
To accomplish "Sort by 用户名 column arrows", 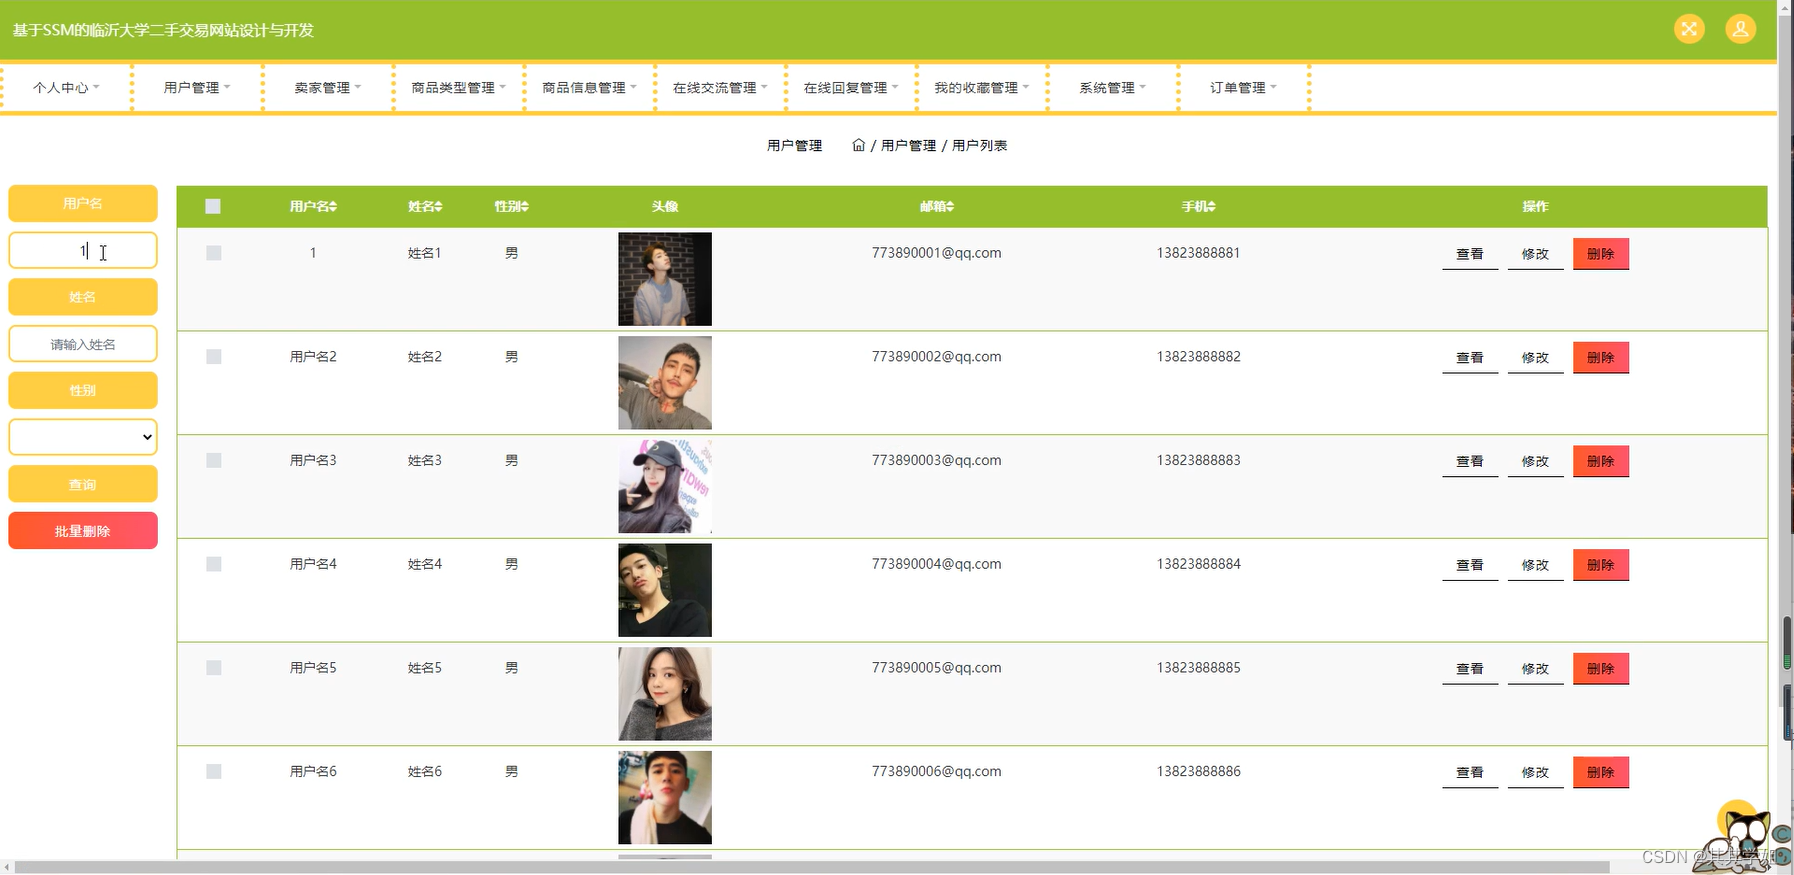I will (x=334, y=207).
